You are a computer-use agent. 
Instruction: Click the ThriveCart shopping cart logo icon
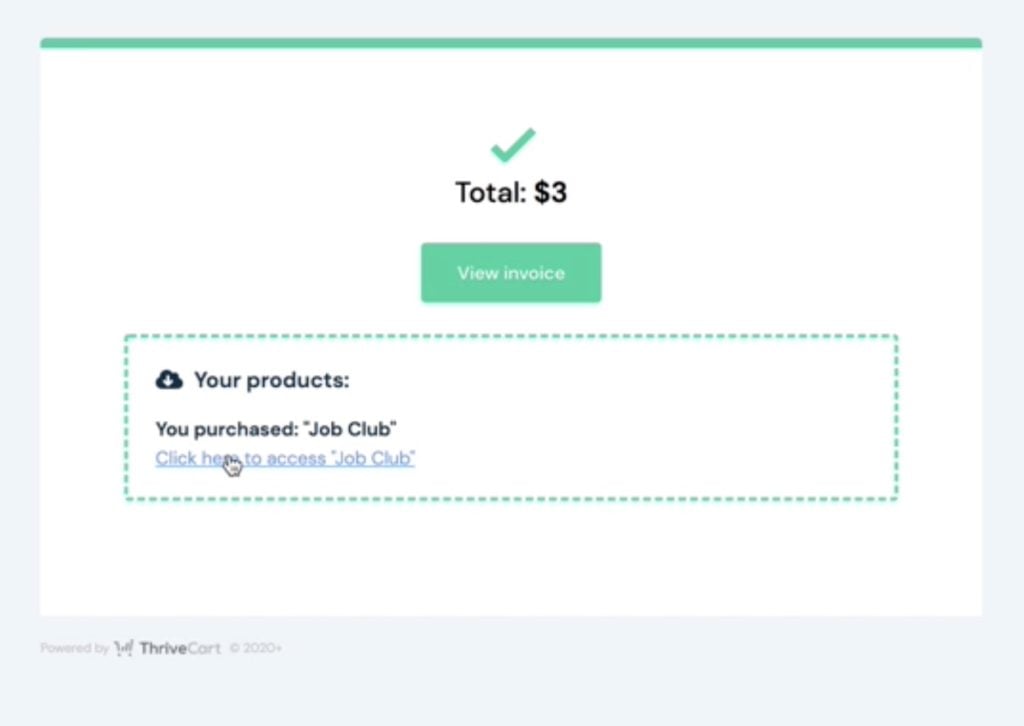pos(124,648)
